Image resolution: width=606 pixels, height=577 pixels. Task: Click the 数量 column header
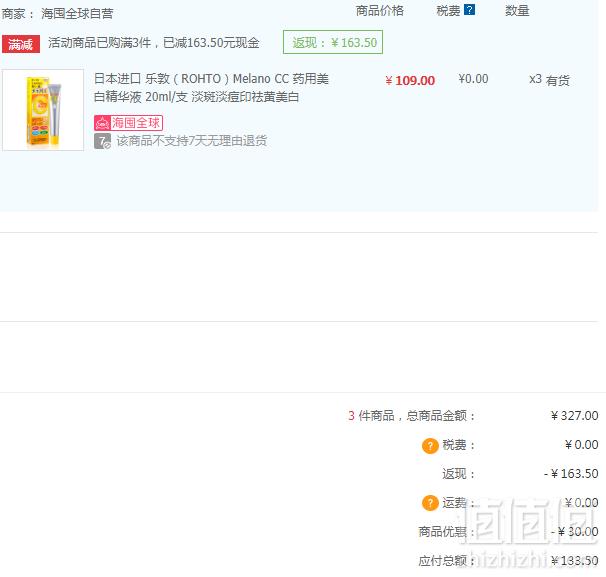click(517, 11)
